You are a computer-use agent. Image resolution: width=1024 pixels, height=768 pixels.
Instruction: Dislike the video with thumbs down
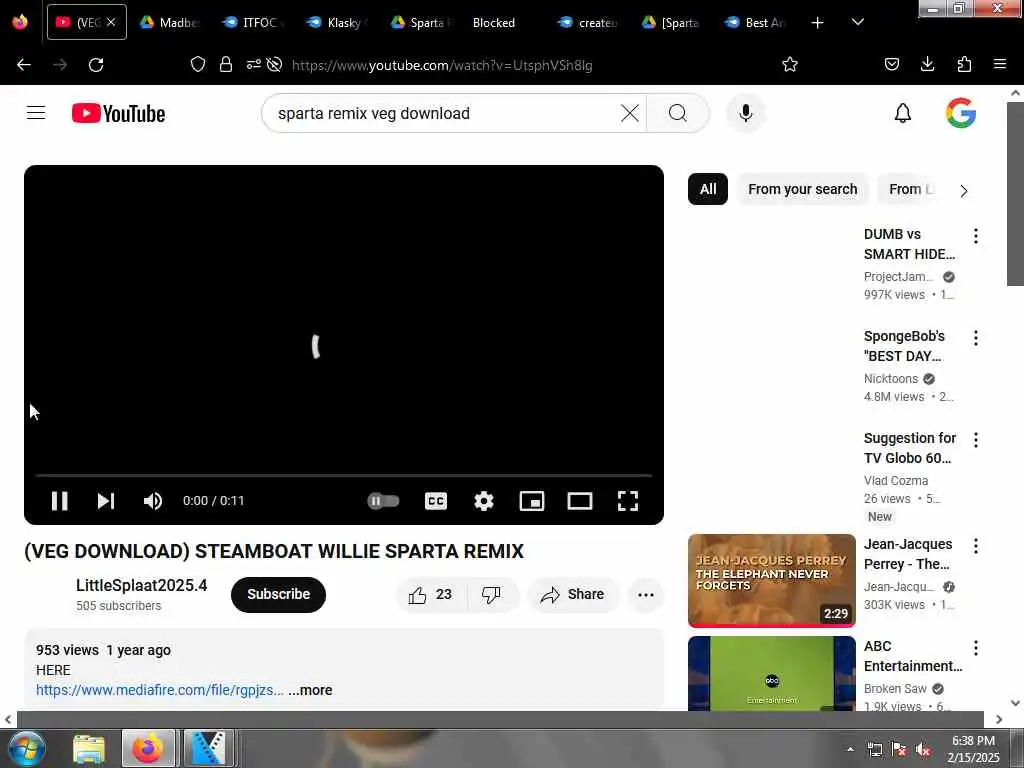click(492, 594)
